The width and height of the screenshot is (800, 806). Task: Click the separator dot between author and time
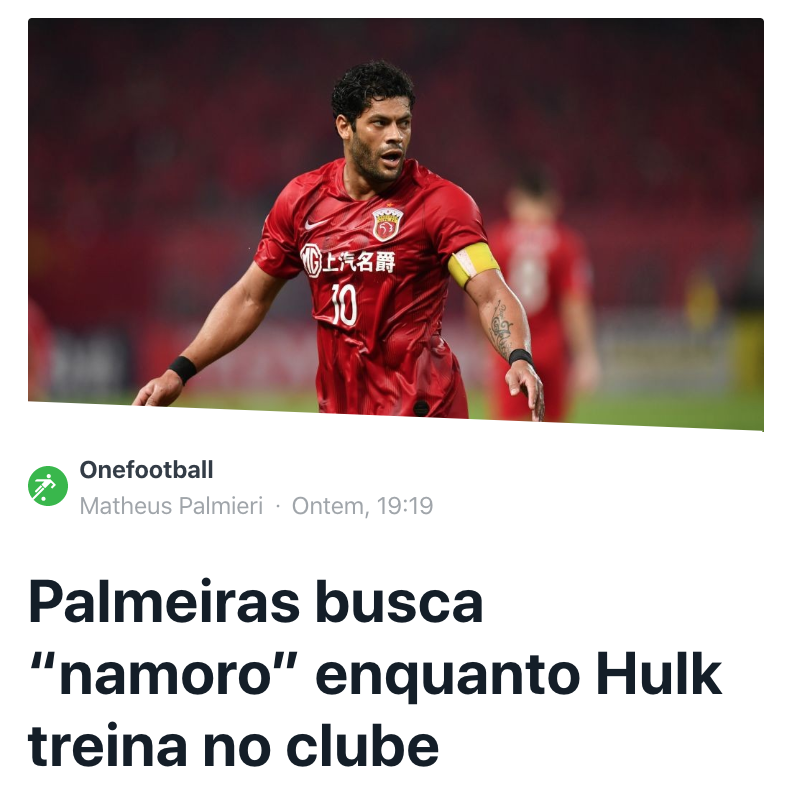pyautogui.click(x=278, y=506)
